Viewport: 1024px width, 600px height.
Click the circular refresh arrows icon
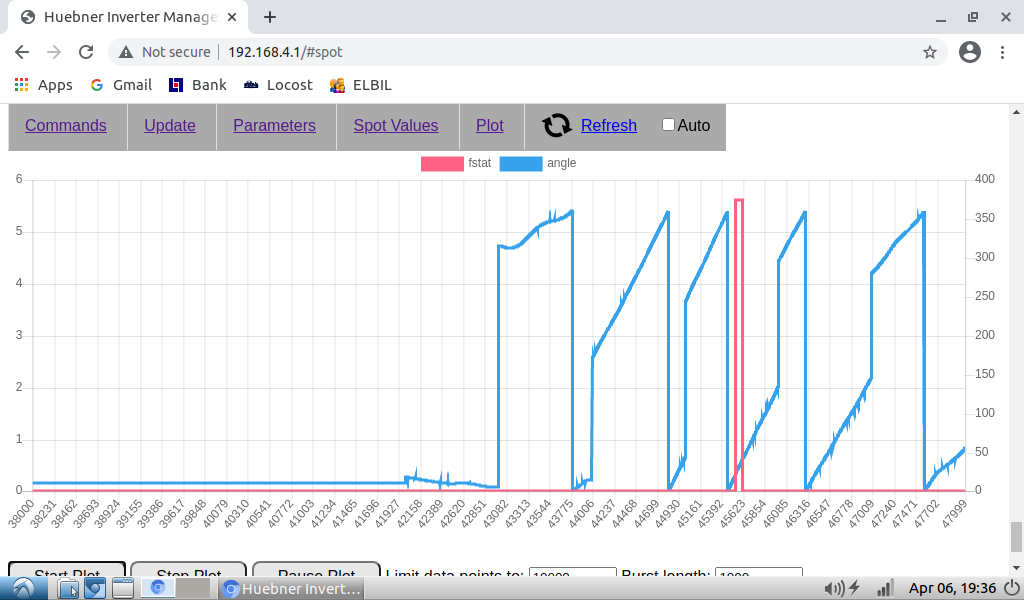[x=557, y=125]
